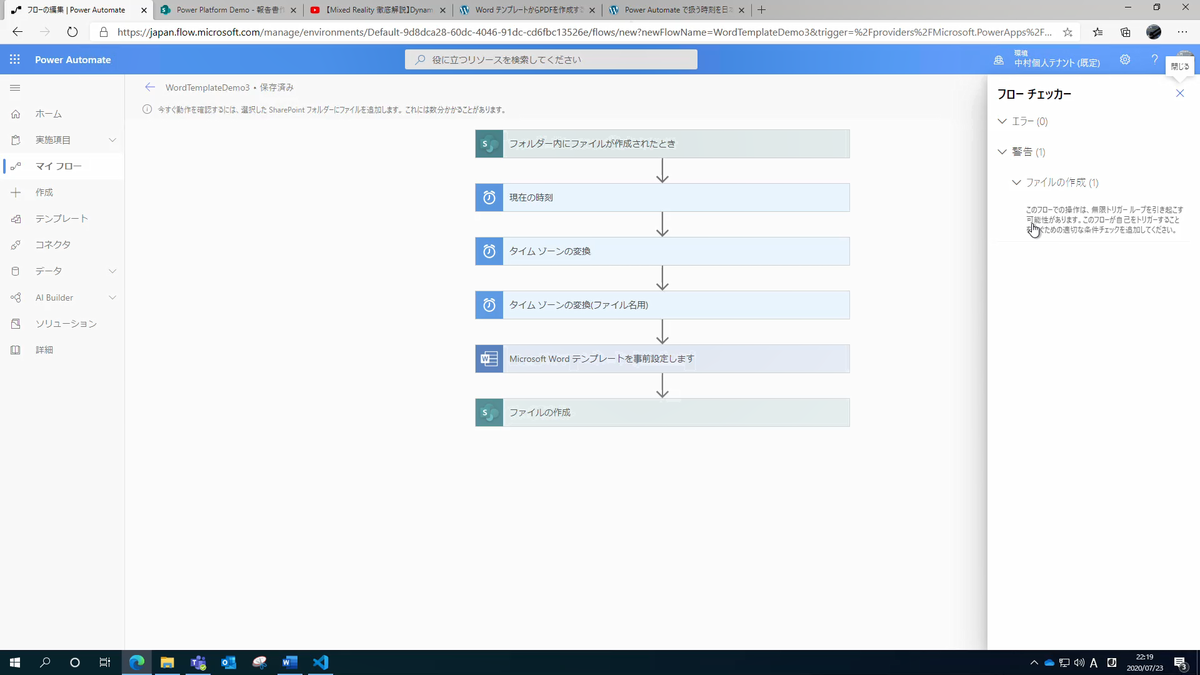The image size is (1200, 675).
Task: Click the back arrow beside WordTemplateDemo3
Action: click(x=150, y=88)
